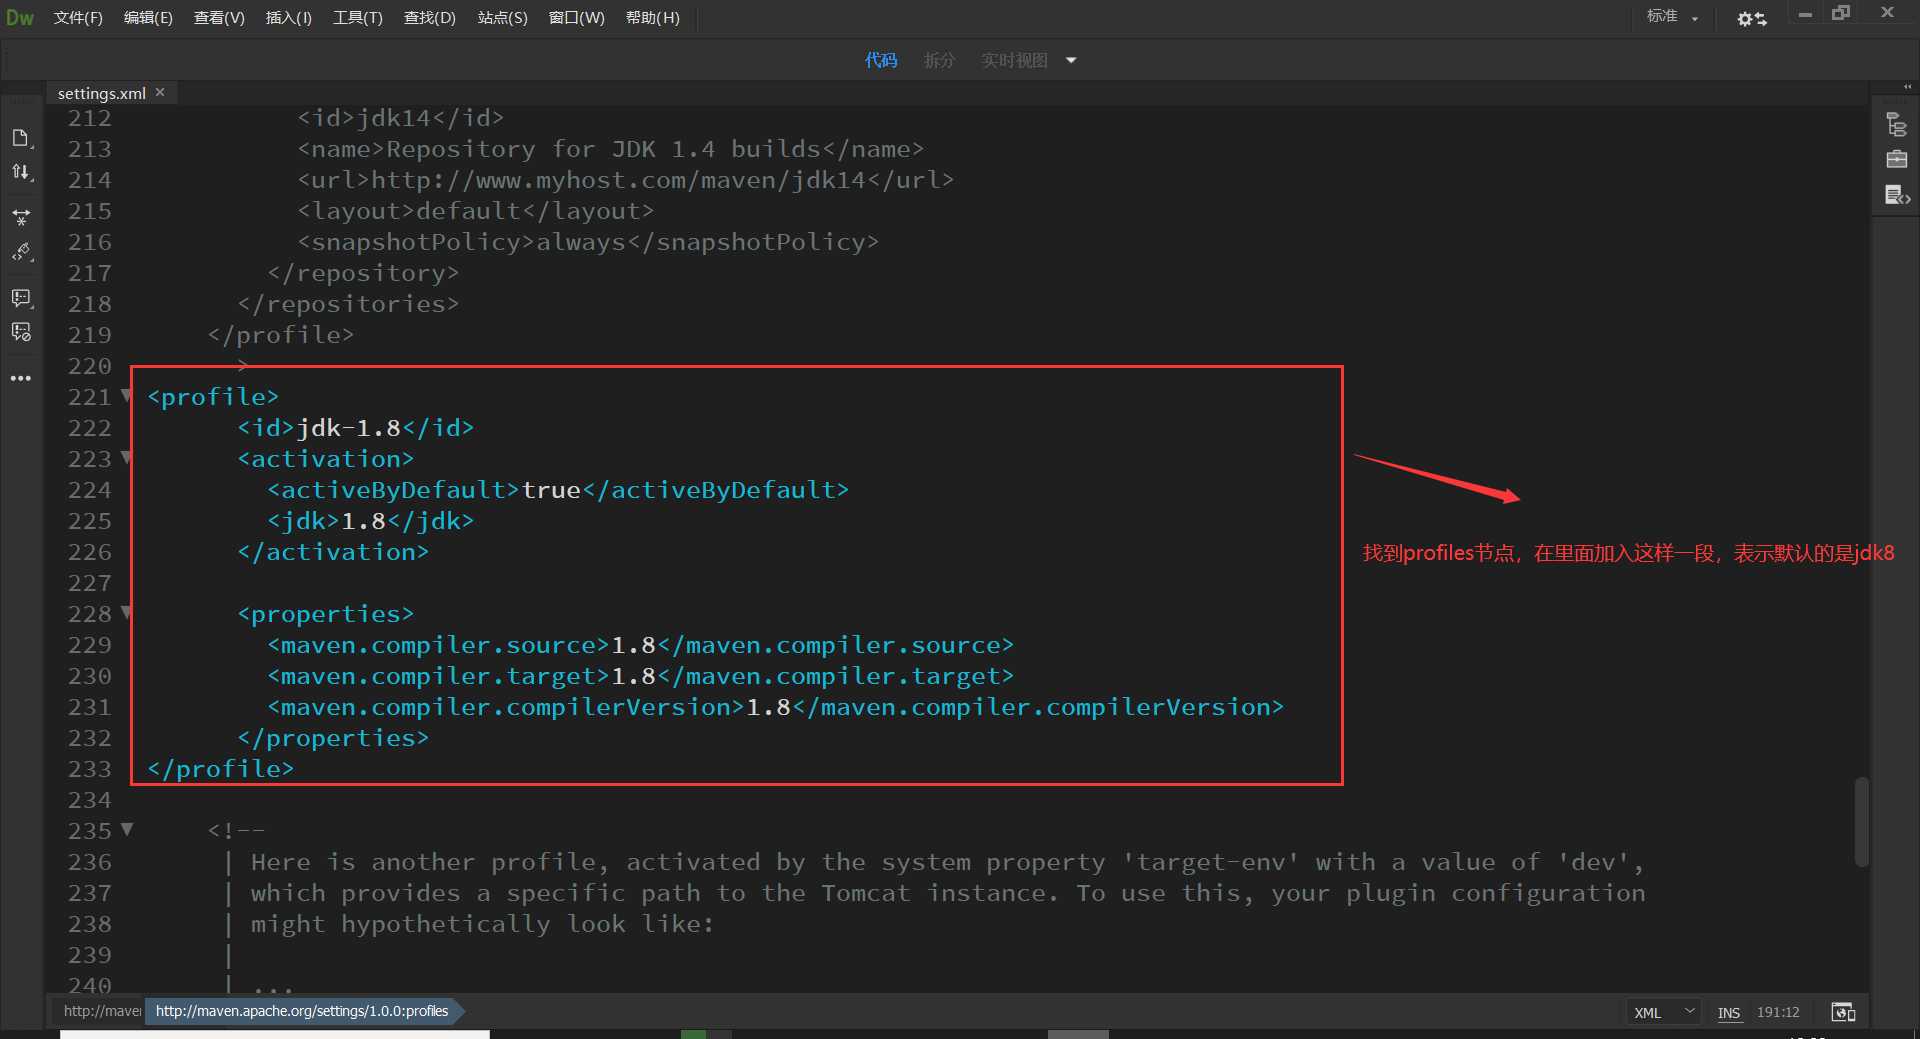Click the Format Source Code icon
This screenshot has width=1920, height=1039.
tap(21, 252)
